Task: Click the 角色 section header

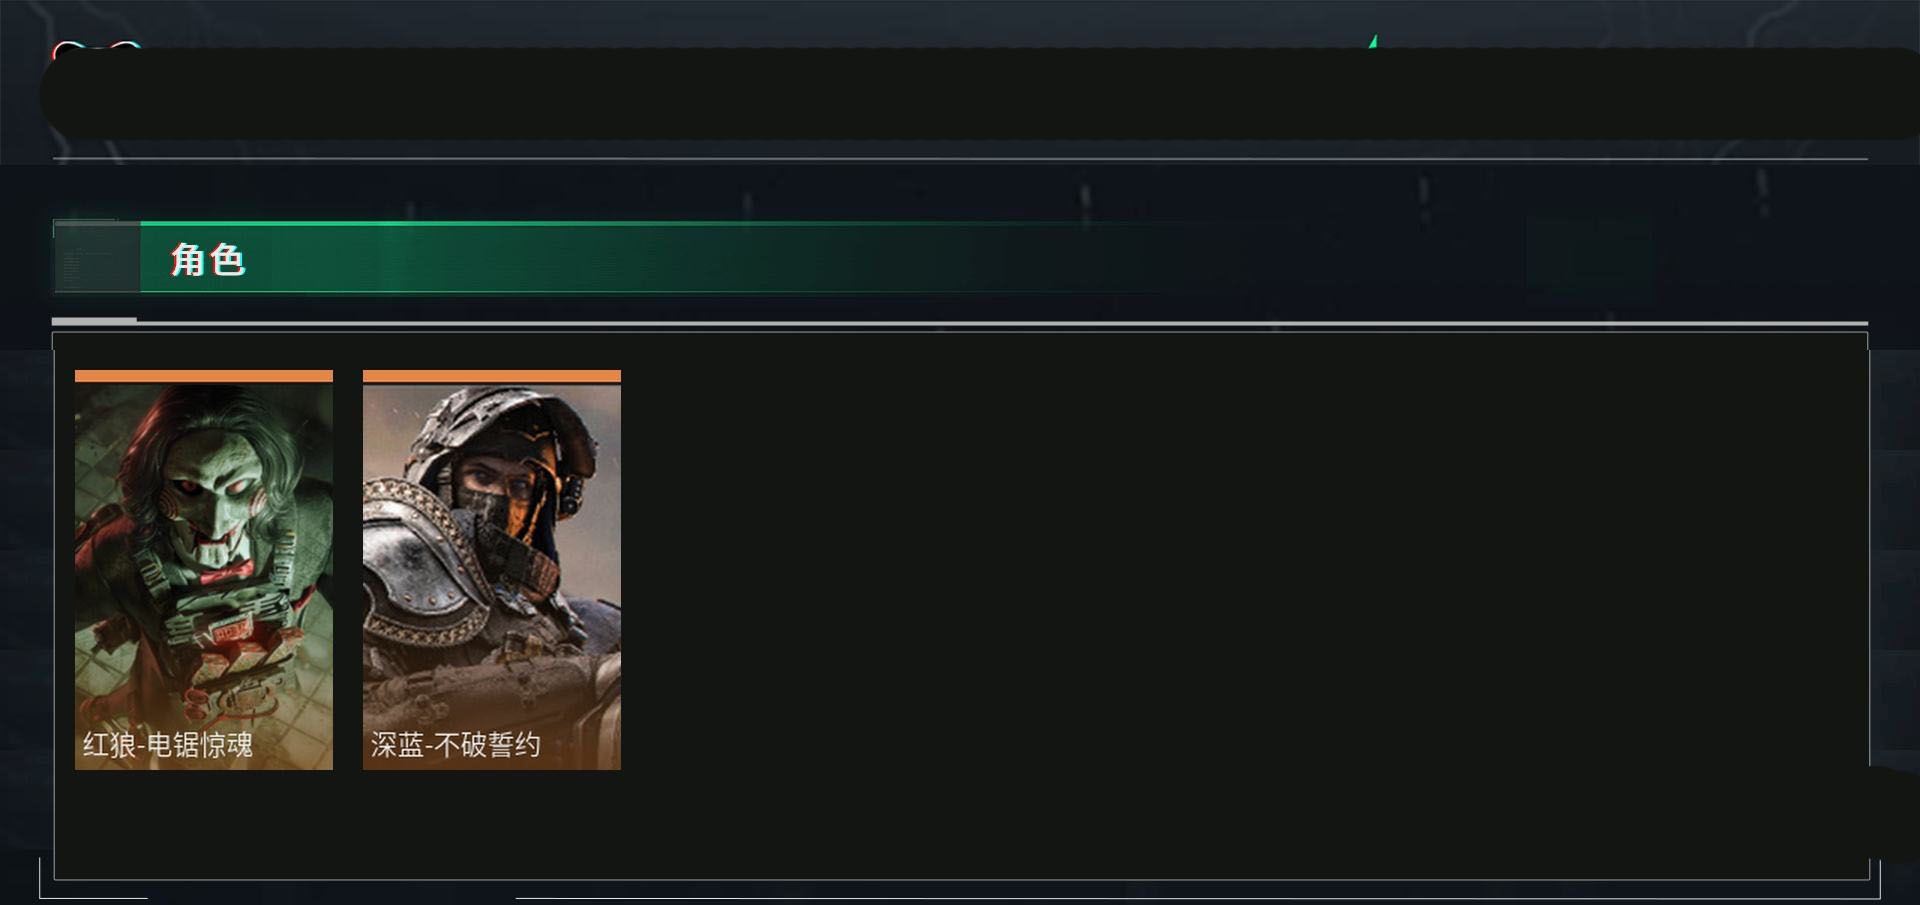Action: tap(207, 260)
